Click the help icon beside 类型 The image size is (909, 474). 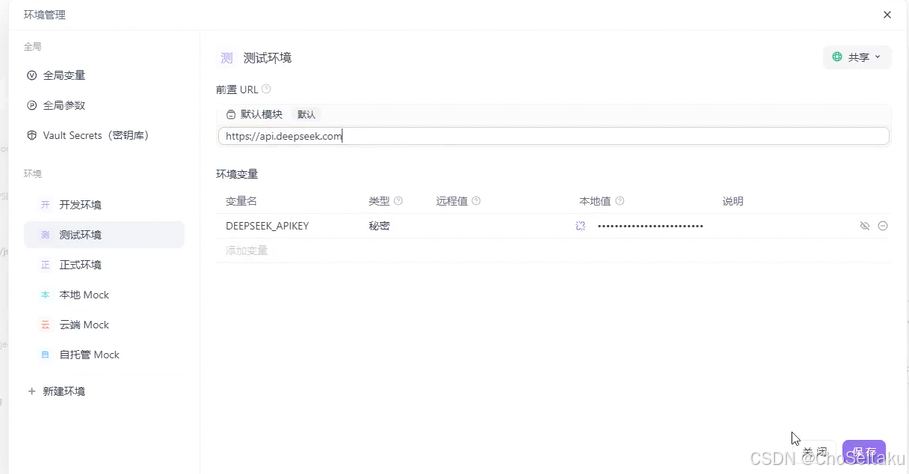[x=398, y=201]
